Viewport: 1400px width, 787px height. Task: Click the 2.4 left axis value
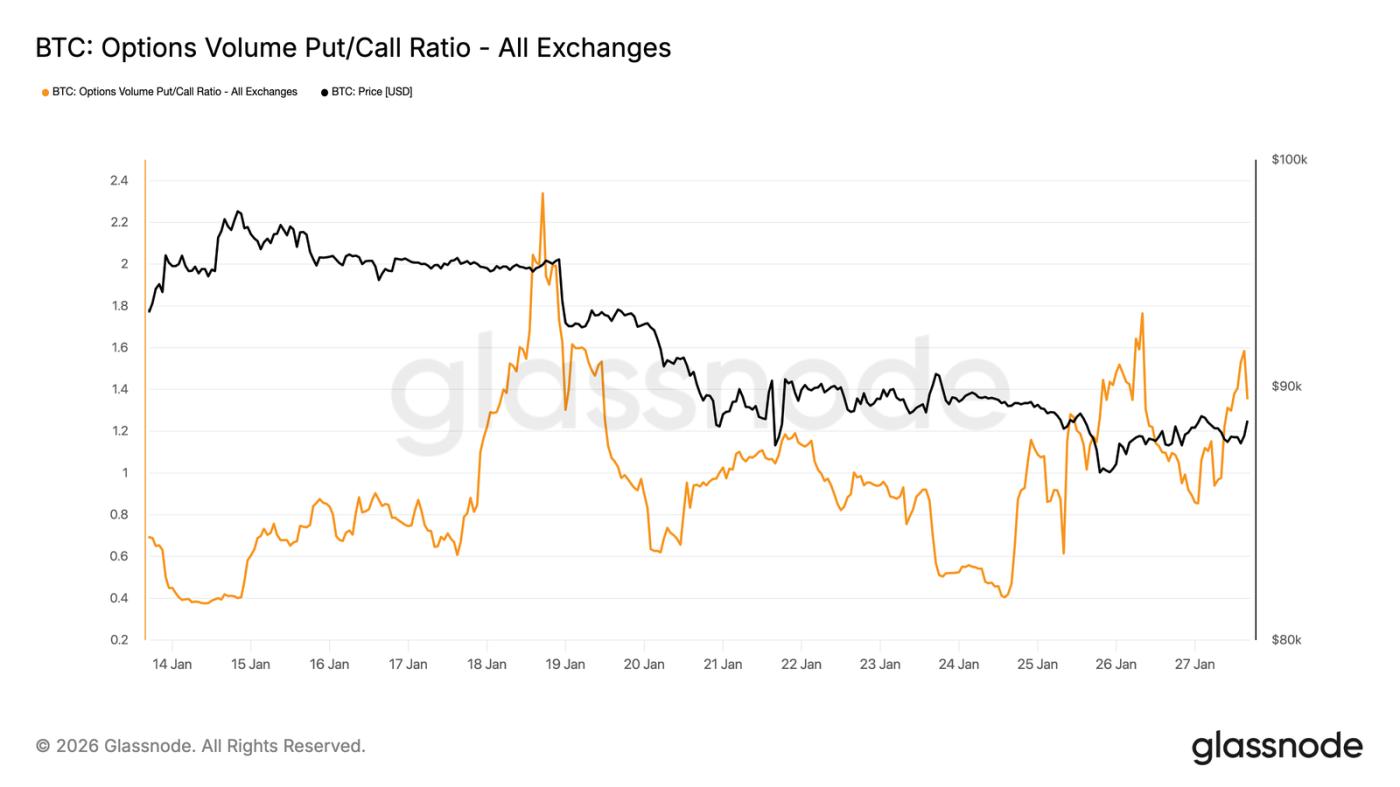119,181
